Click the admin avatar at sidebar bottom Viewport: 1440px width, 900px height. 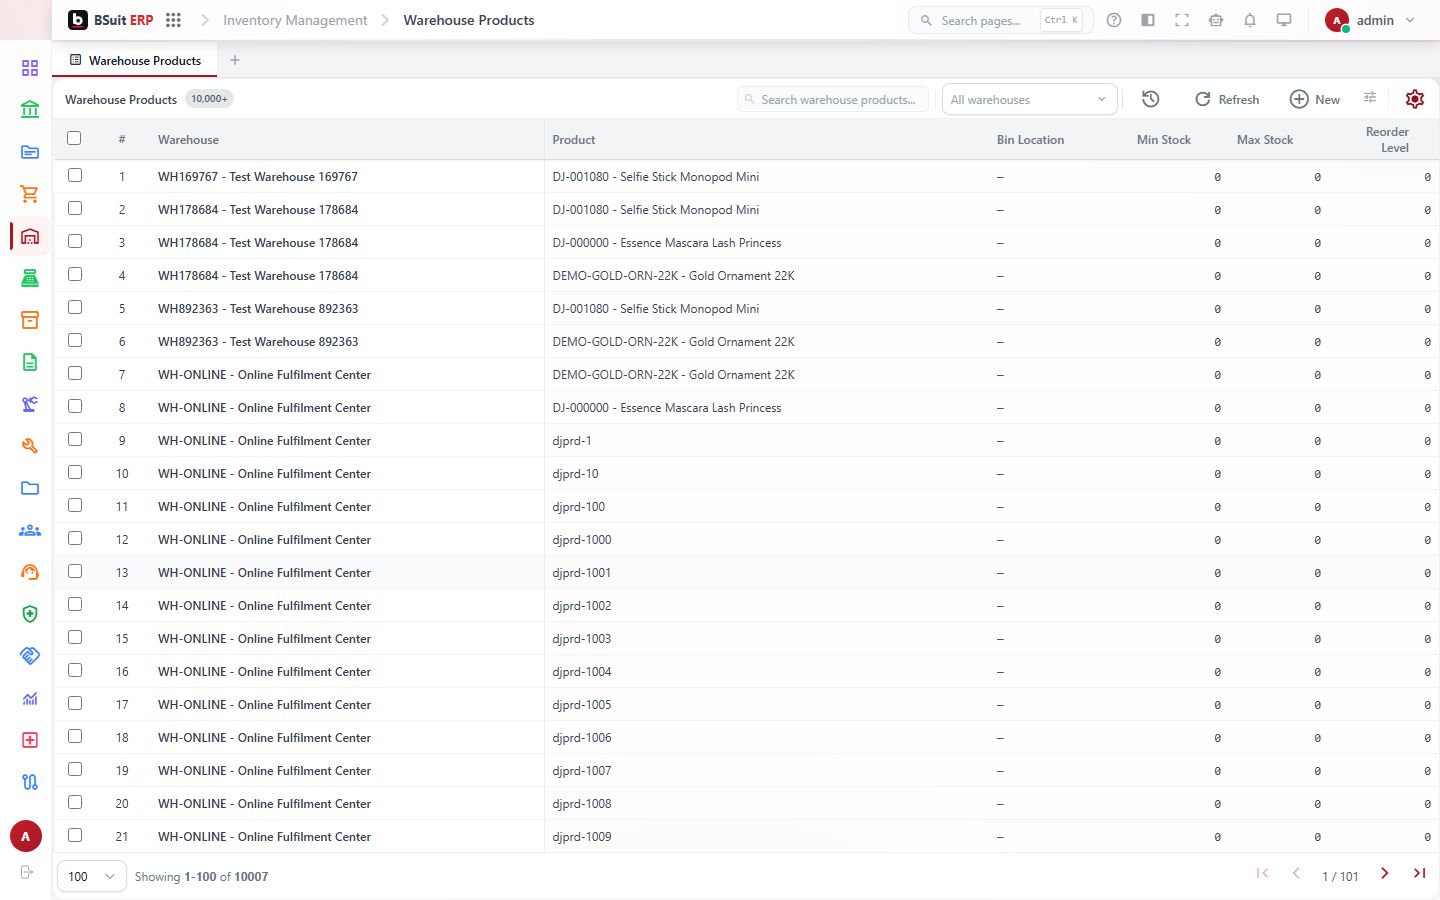[x=26, y=836]
